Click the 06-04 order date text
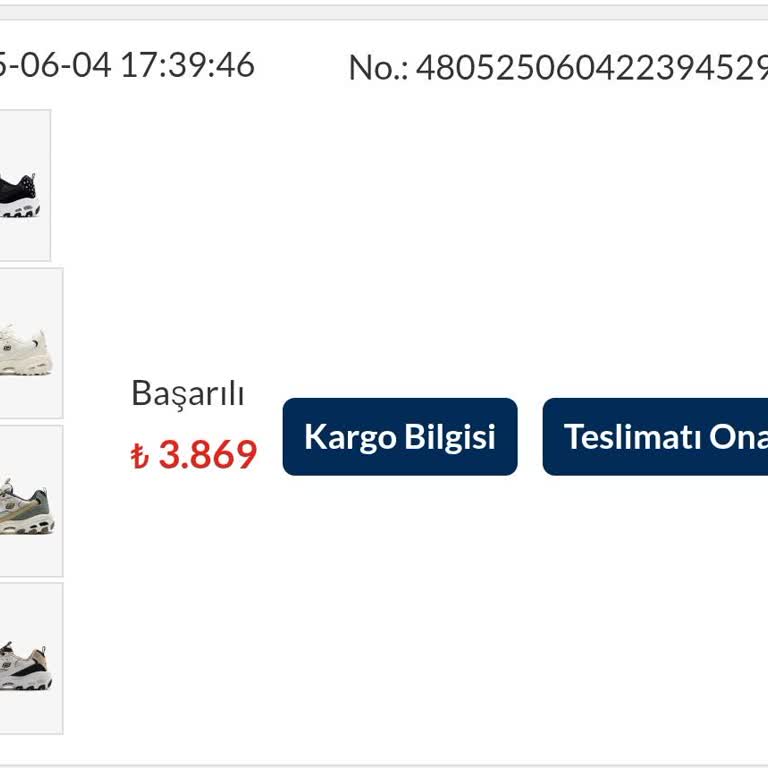The height and width of the screenshot is (768, 768). [x=62, y=65]
